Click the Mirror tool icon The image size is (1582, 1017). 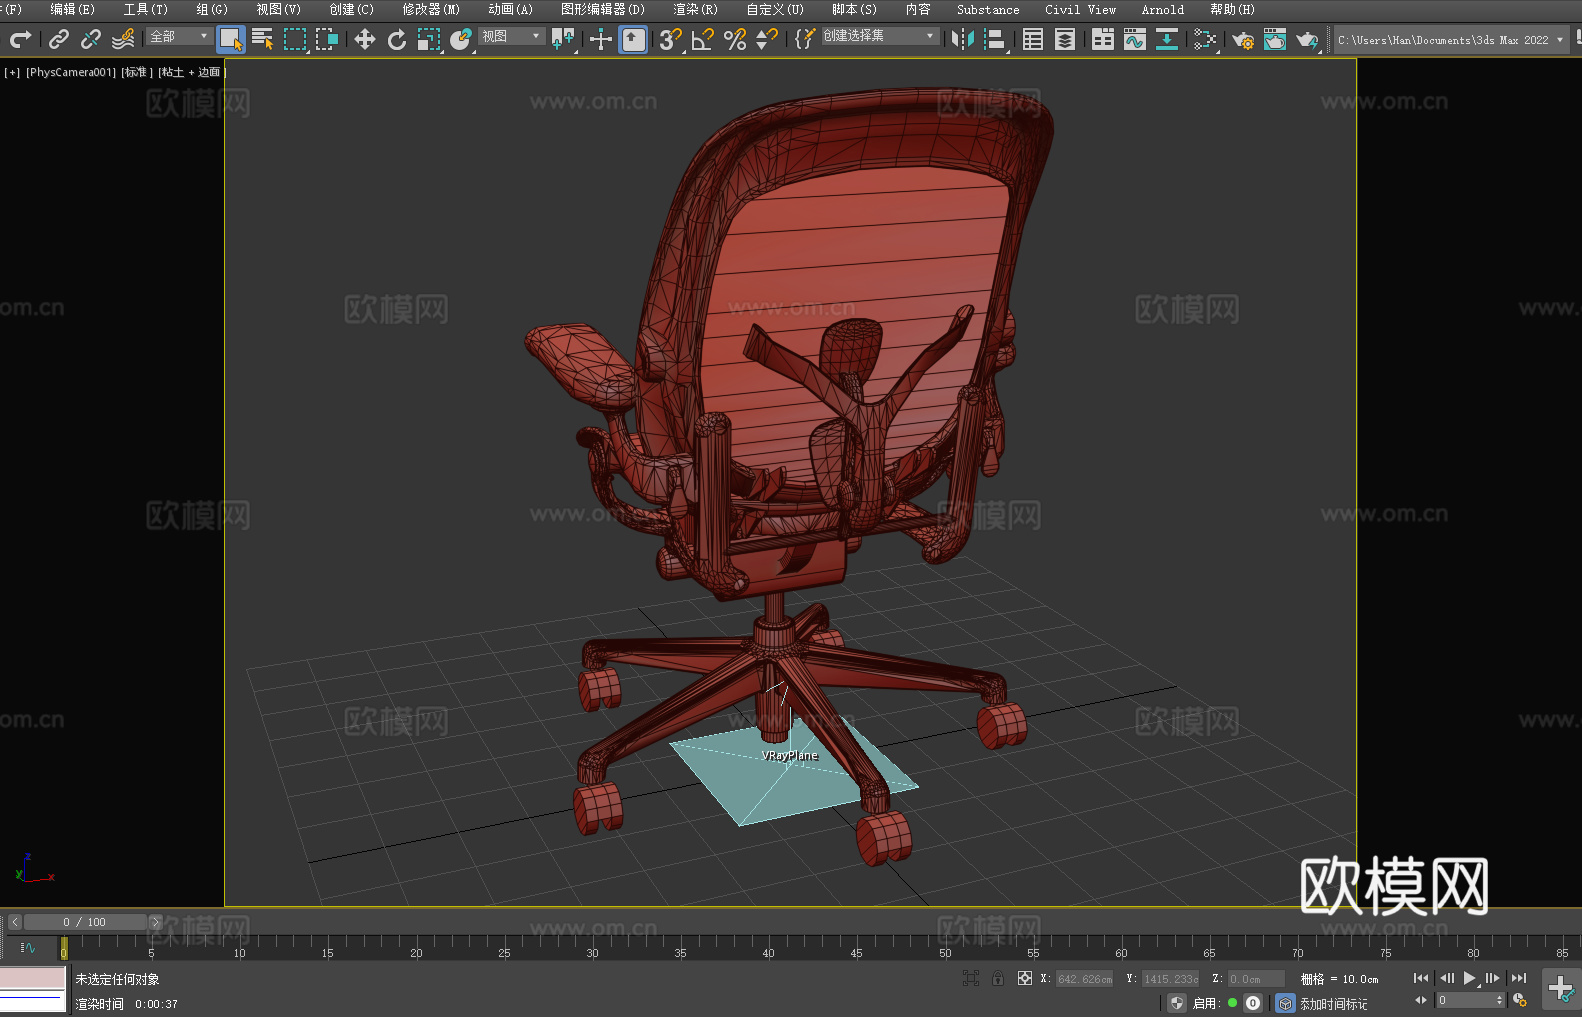coord(963,39)
